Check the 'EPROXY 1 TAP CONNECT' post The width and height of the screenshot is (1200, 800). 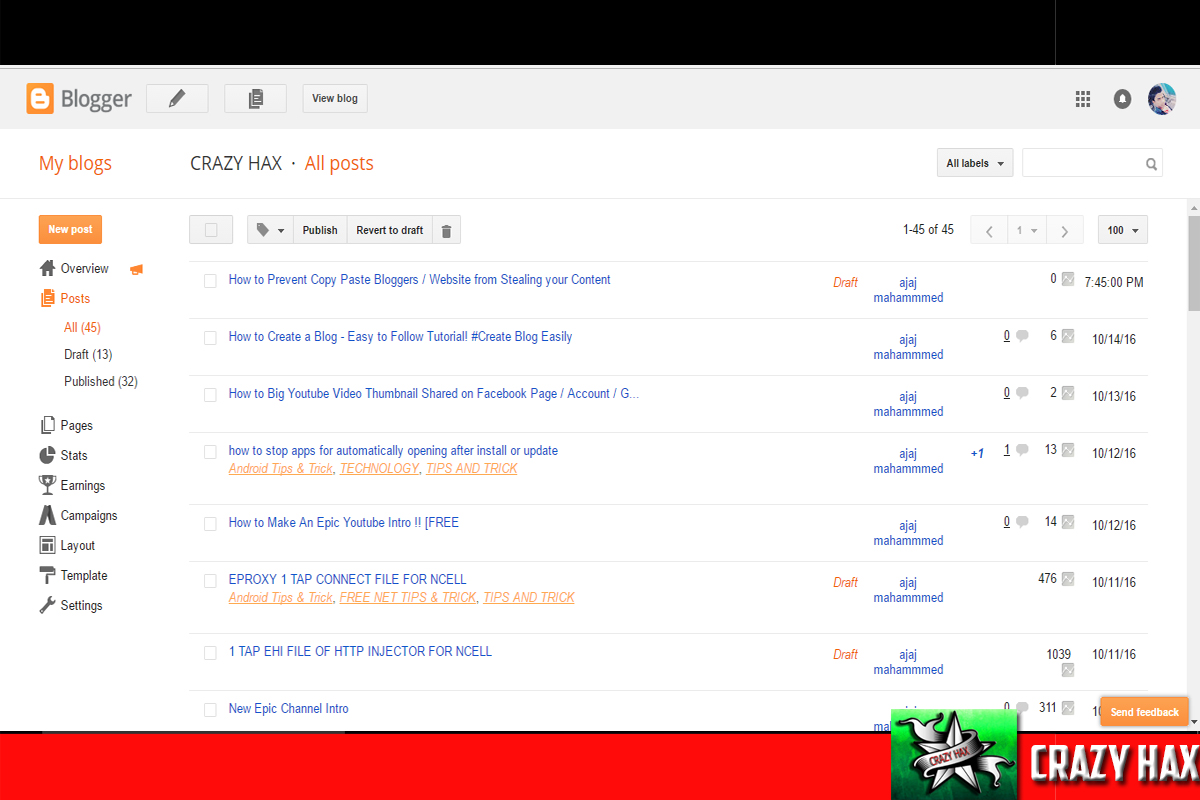coord(210,581)
